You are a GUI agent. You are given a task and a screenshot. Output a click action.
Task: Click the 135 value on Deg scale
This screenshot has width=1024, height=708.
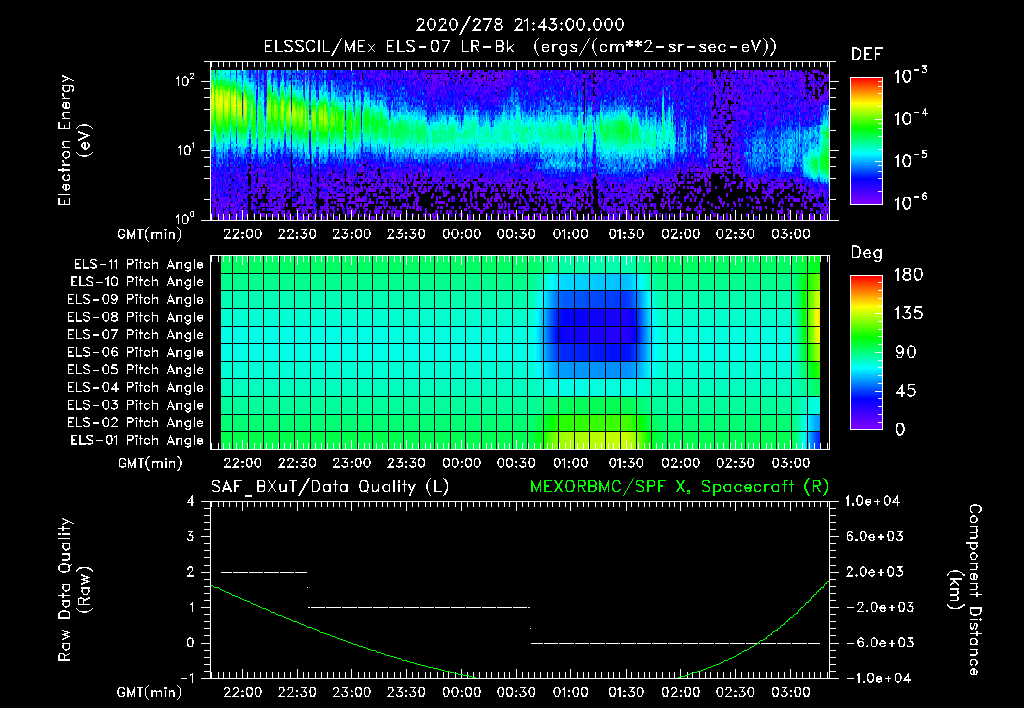[x=908, y=314]
